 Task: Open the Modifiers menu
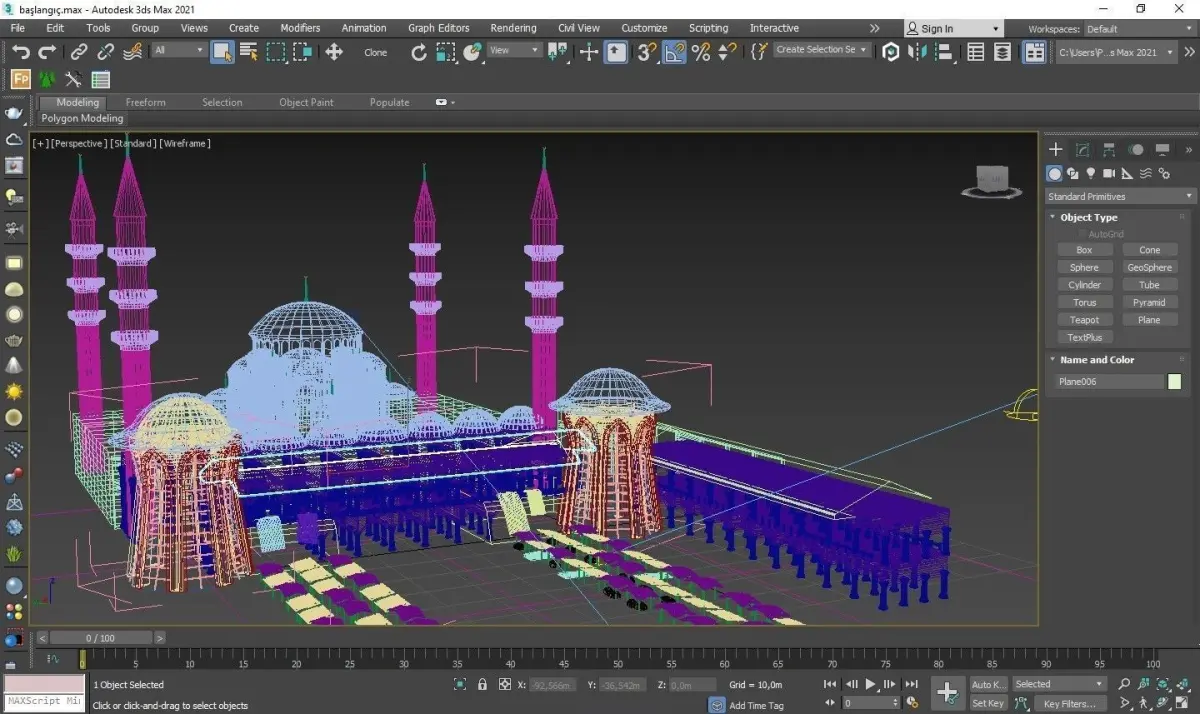click(300, 28)
